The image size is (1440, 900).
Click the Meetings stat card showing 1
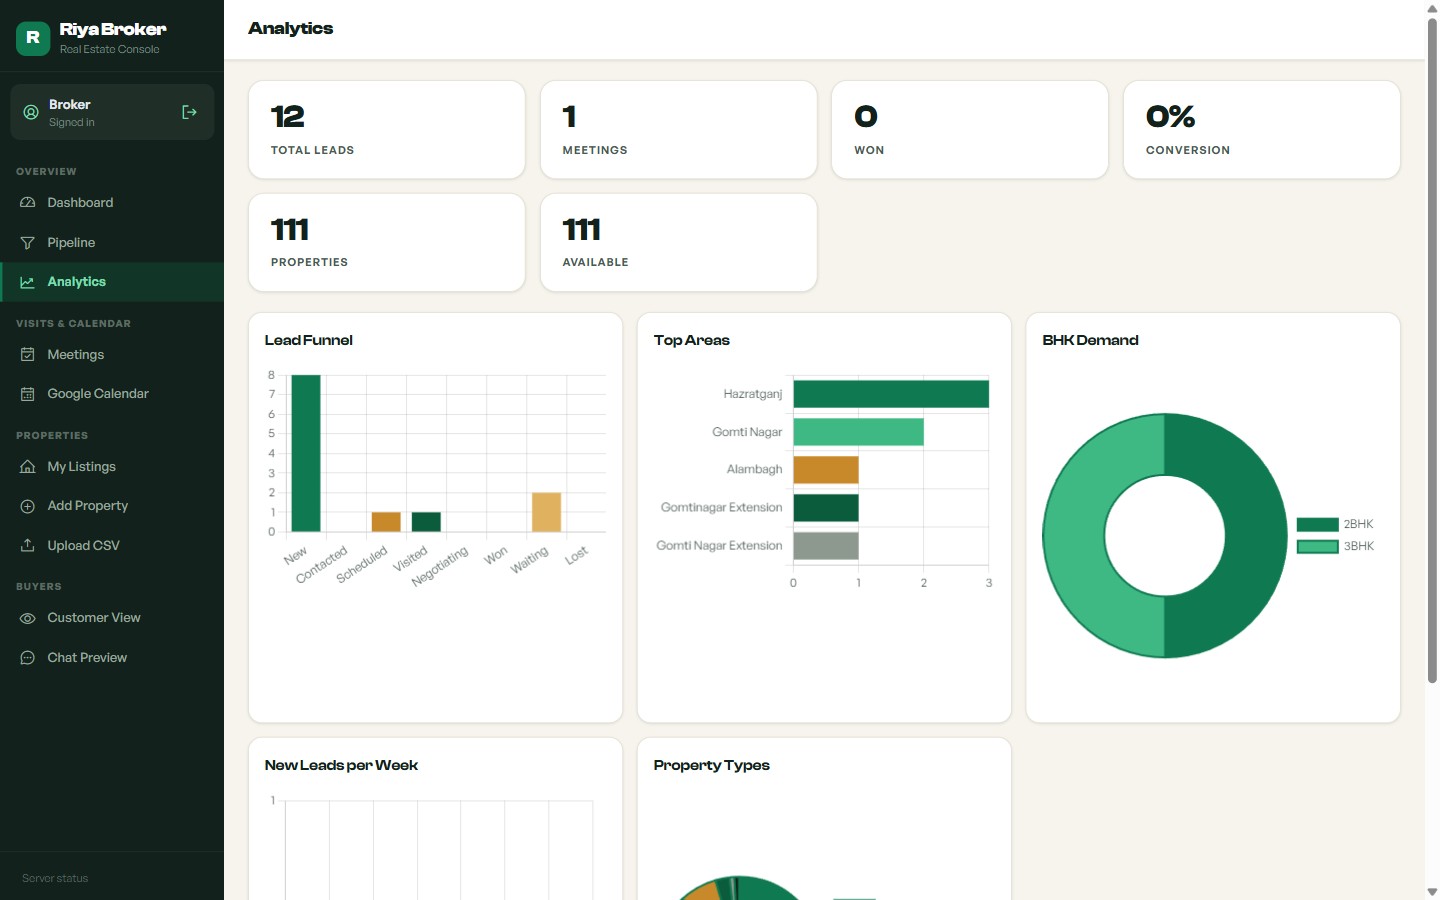tap(679, 130)
